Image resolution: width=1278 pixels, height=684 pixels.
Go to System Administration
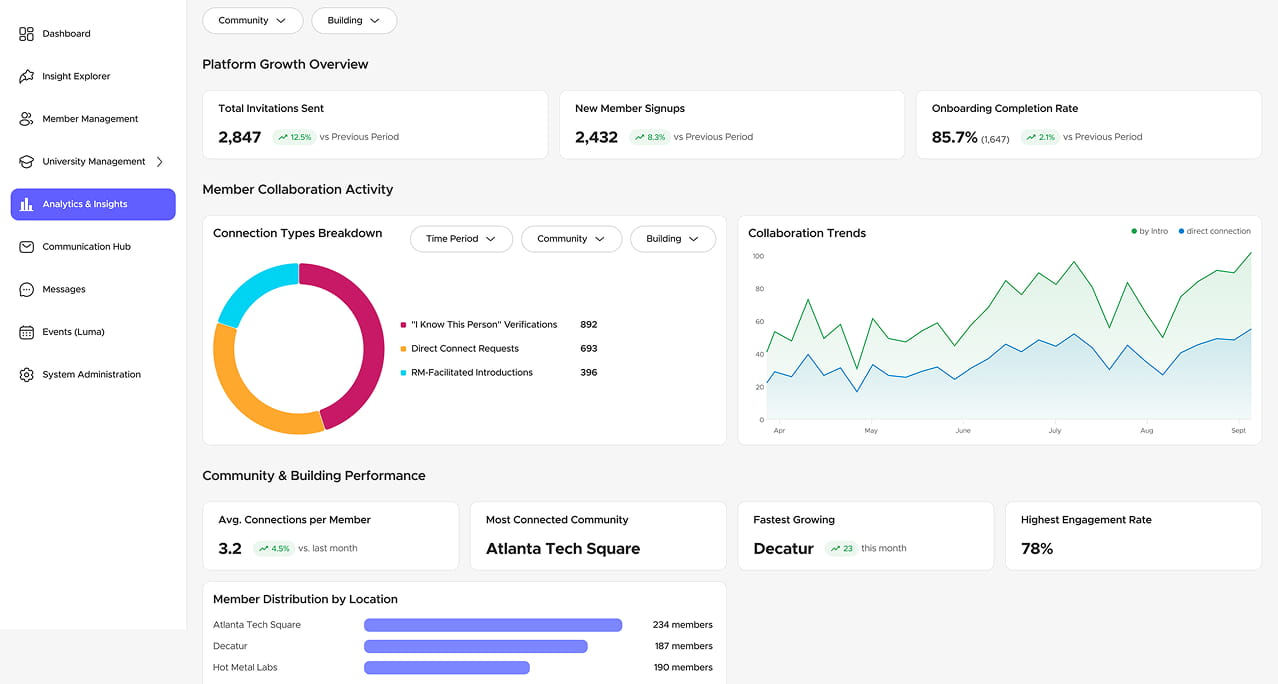click(93, 375)
